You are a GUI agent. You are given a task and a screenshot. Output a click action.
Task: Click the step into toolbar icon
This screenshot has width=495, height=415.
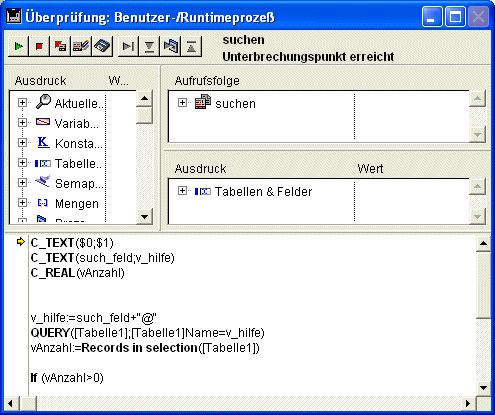pos(149,46)
